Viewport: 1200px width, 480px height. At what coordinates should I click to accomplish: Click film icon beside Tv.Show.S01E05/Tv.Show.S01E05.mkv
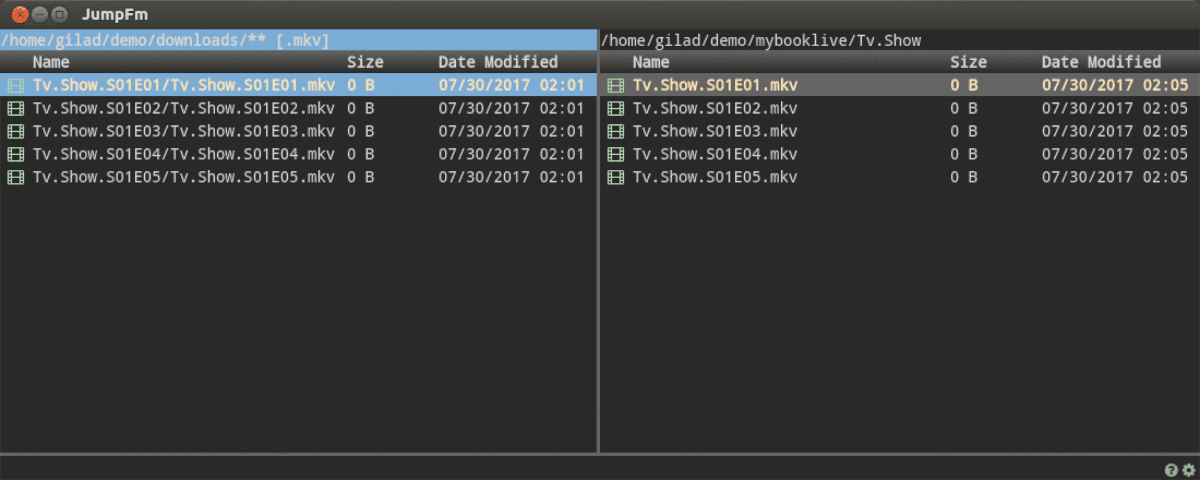tap(16, 177)
